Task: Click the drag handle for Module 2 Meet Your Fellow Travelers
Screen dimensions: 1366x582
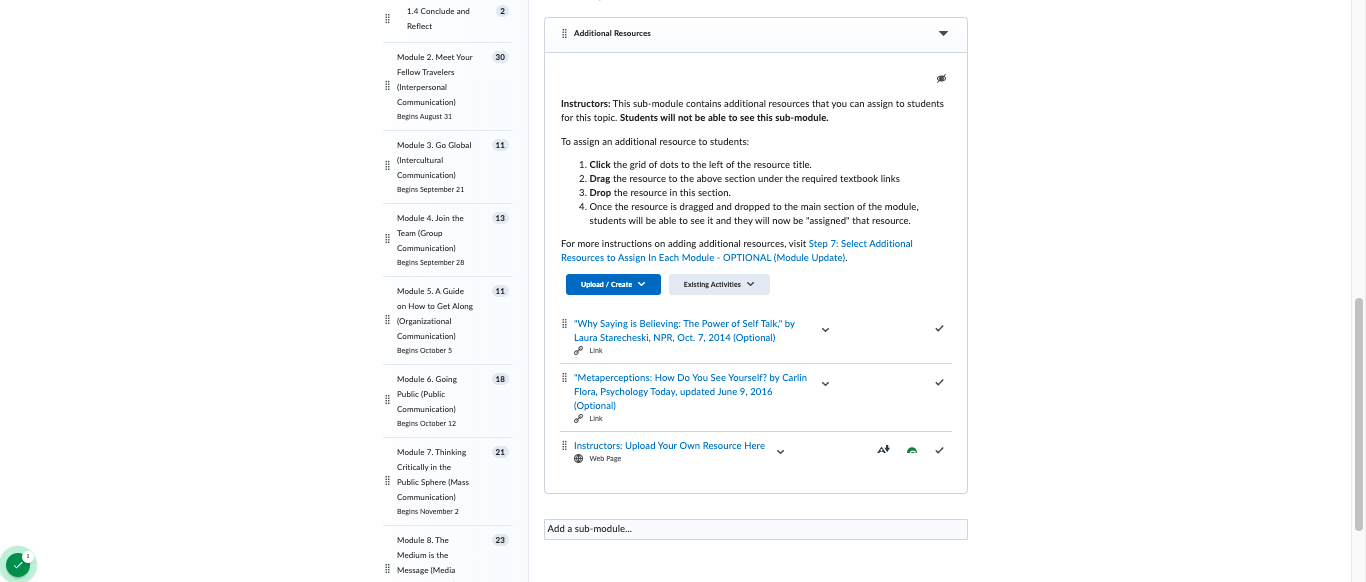Action: coord(387,86)
